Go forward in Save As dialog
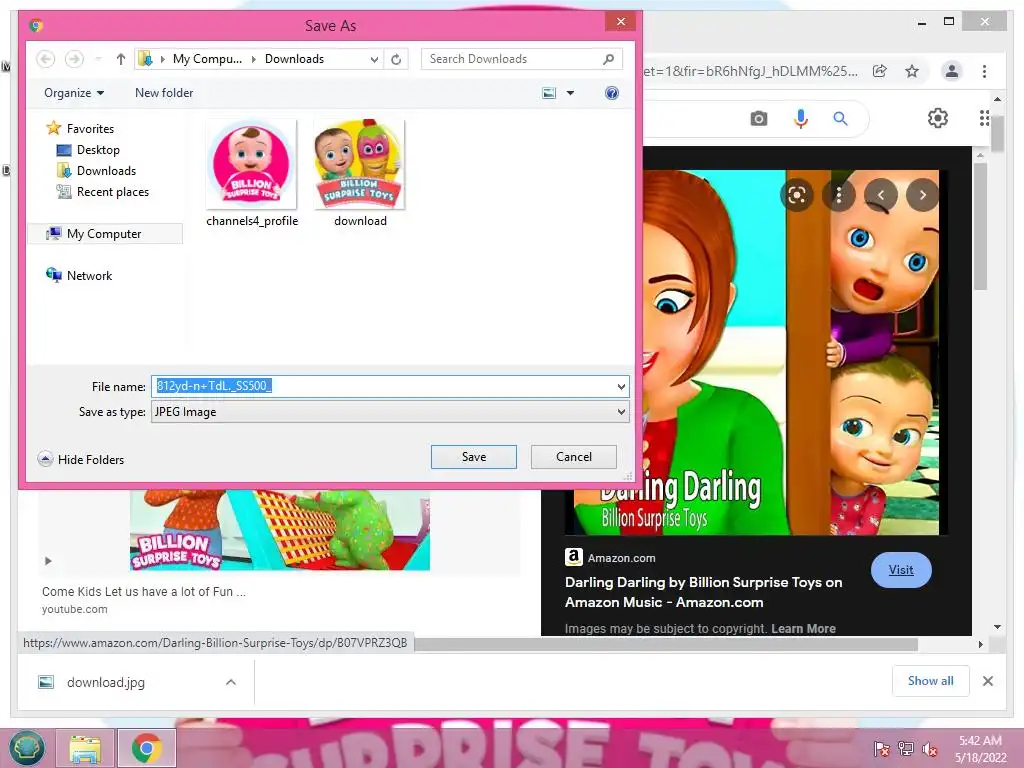 (74, 59)
